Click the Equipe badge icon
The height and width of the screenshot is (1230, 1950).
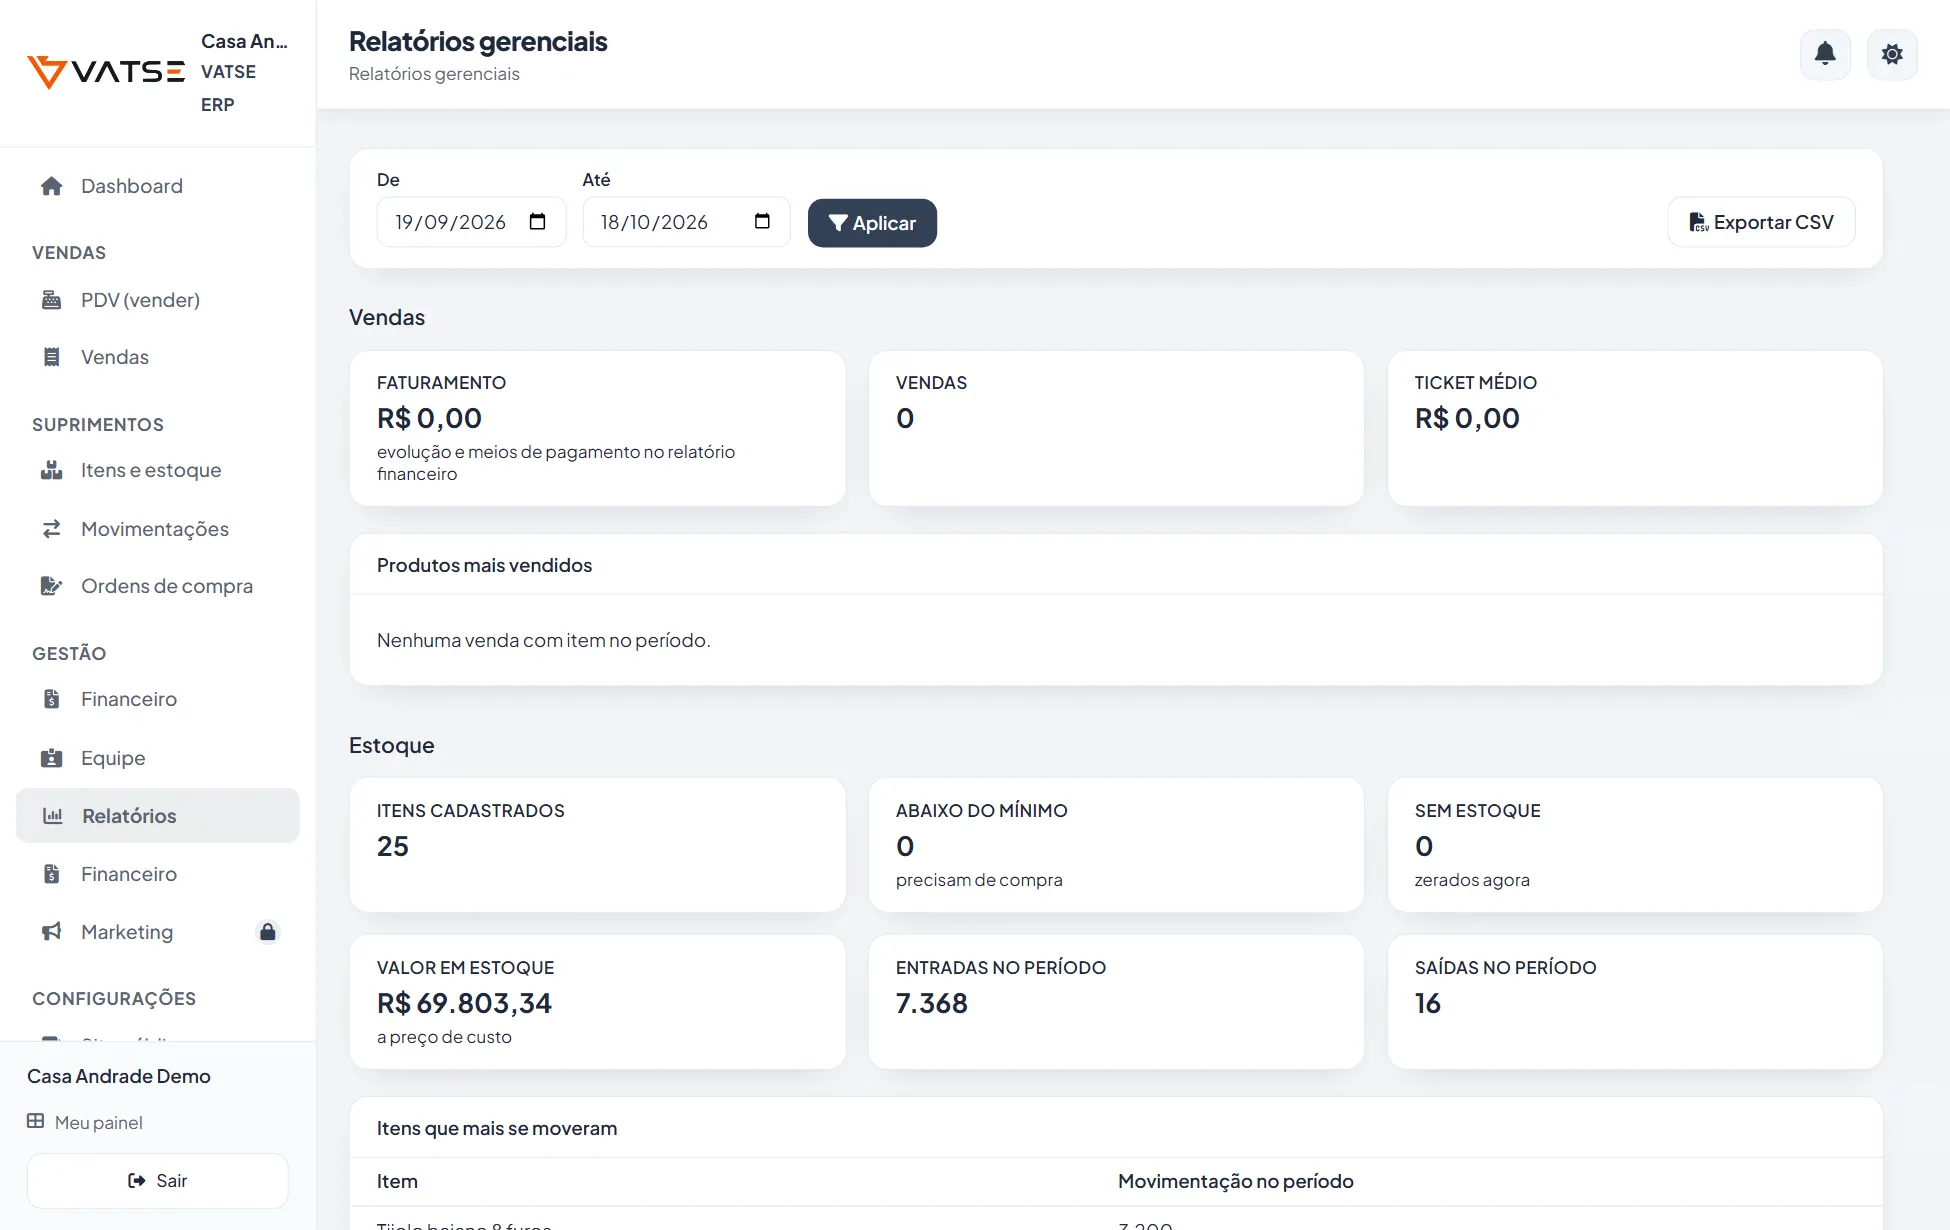point(52,758)
